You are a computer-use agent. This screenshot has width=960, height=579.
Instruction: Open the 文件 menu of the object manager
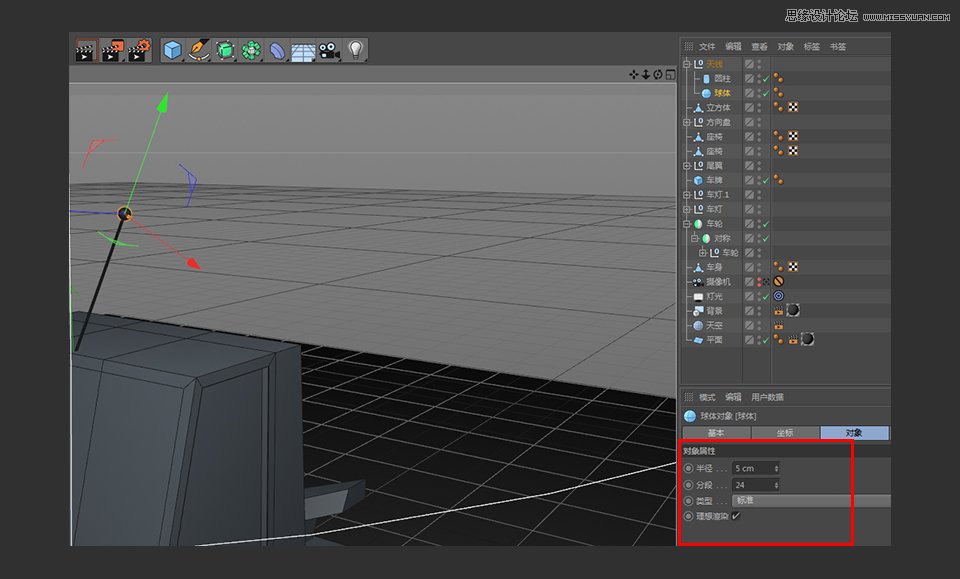pyautogui.click(x=705, y=47)
